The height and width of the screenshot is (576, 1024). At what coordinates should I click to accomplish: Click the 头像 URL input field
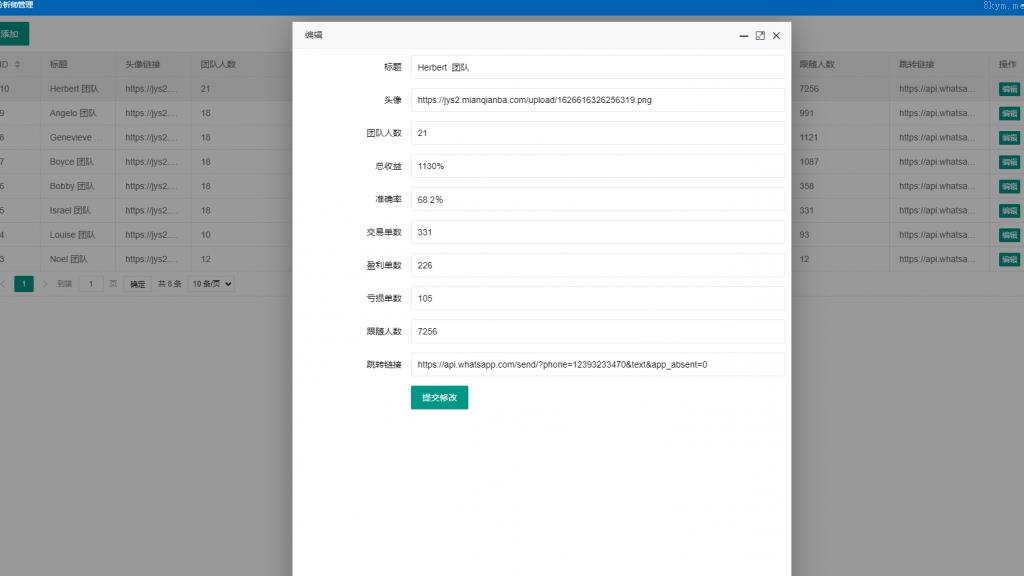click(597, 100)
